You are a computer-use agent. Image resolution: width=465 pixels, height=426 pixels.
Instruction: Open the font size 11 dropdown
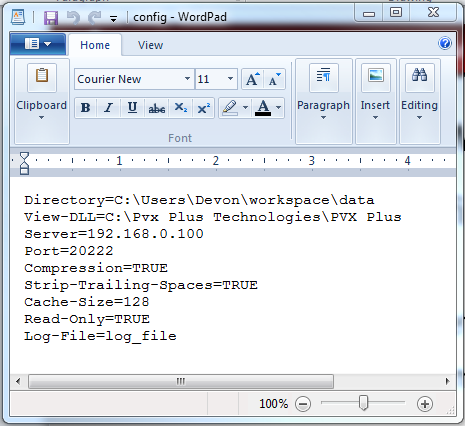[x=230, y=79]
